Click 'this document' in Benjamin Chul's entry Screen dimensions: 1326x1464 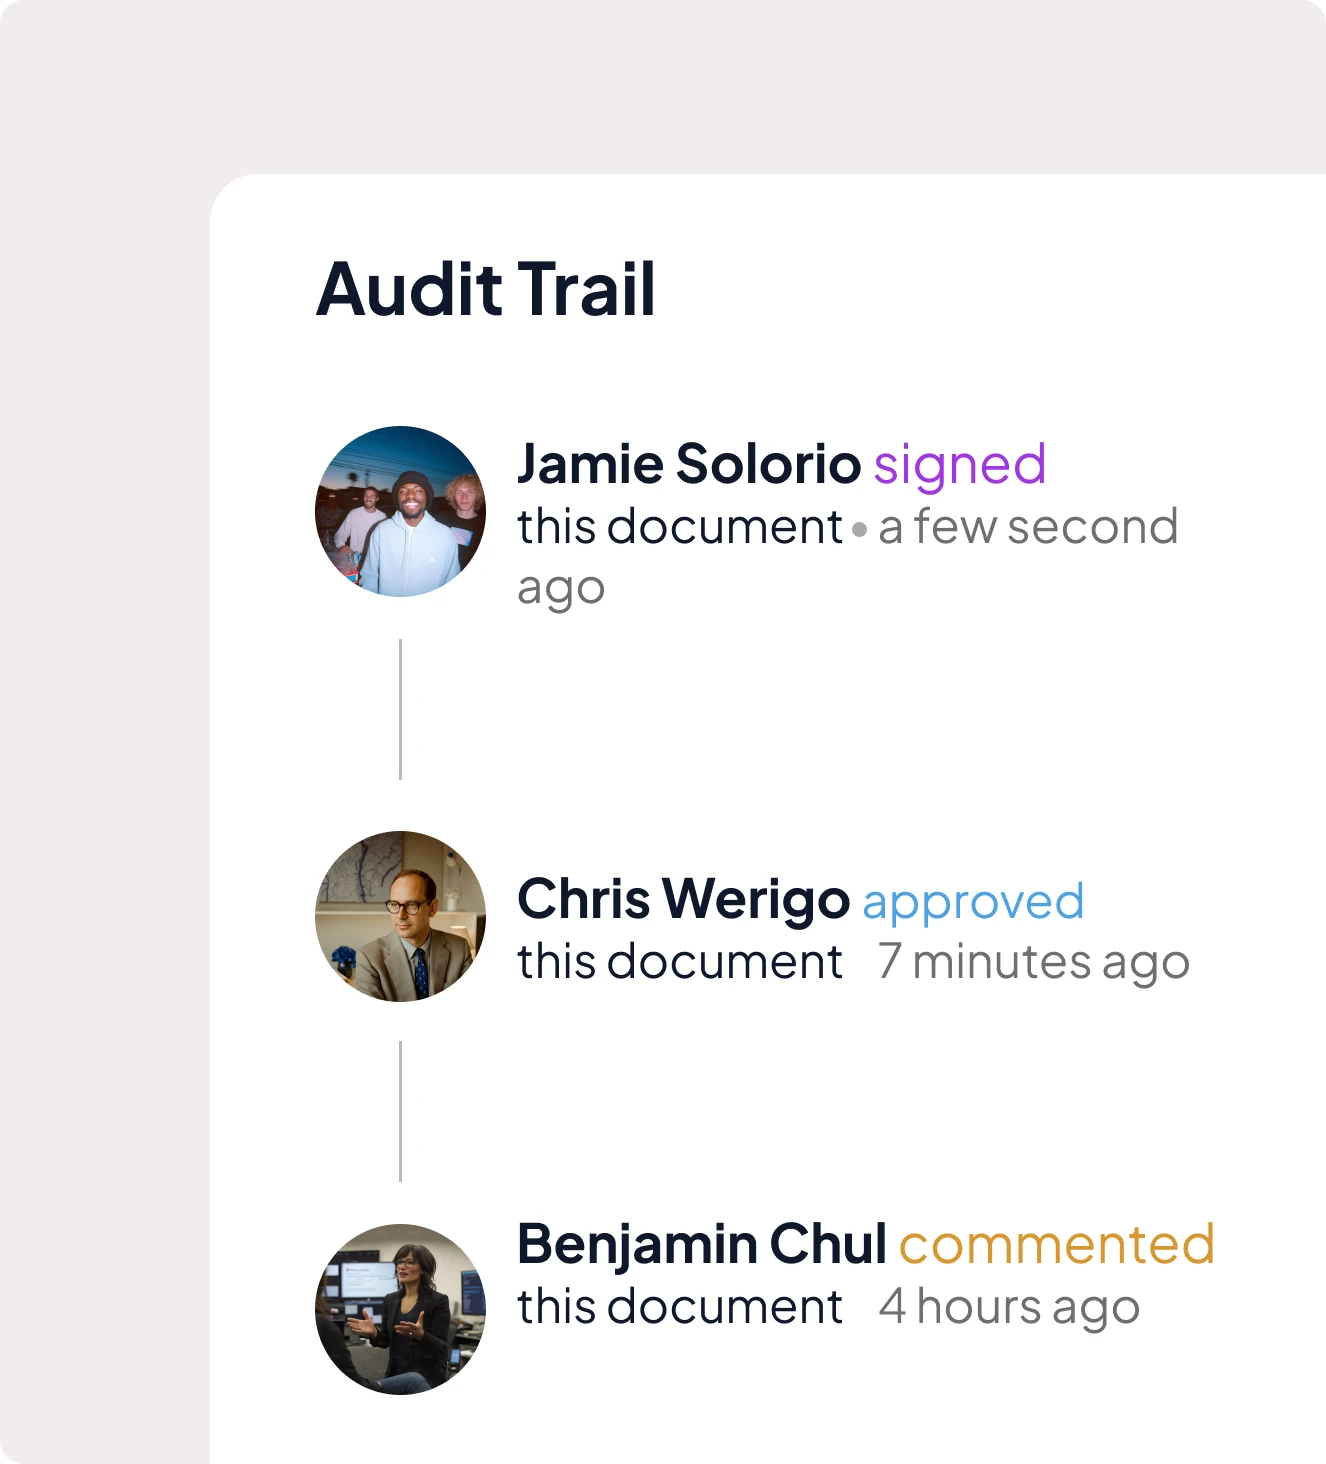click(678, 1307)
